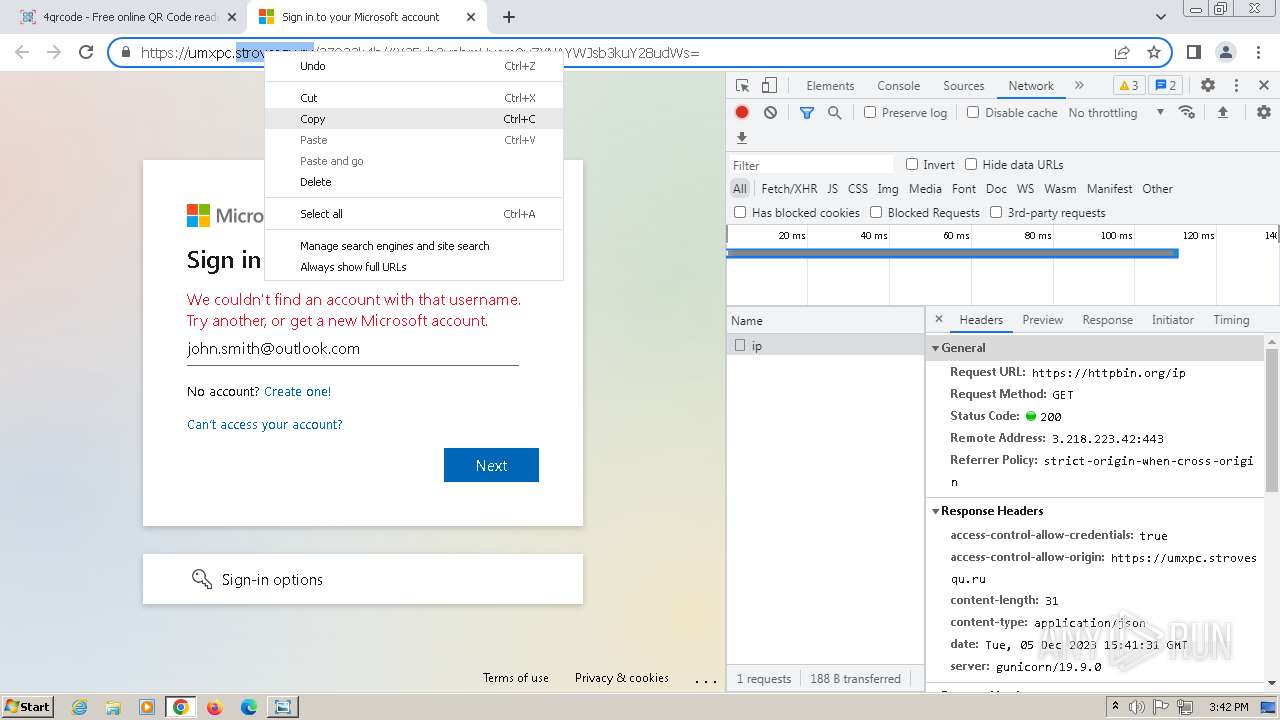Viewport: 1280px width, 720px height.
Task: Open DevTools main settings gear
Action: click(x=1208, y=86)
